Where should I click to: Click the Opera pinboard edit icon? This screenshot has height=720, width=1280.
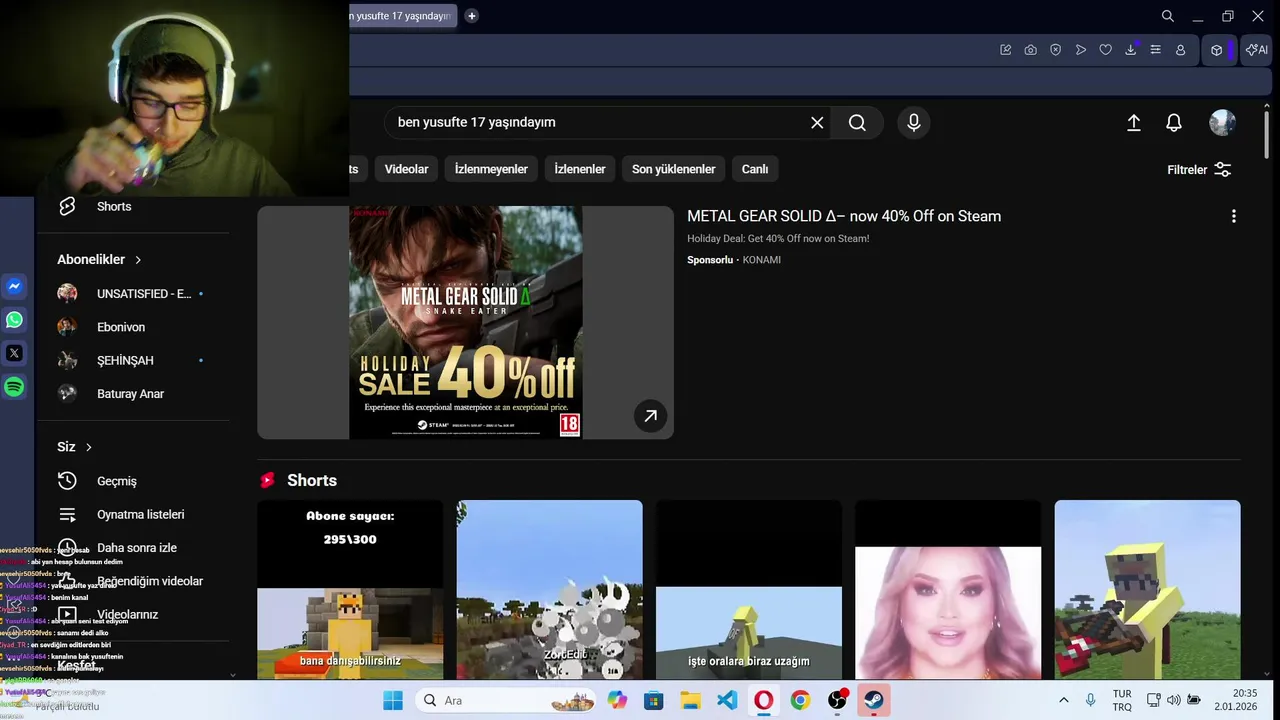coord(1005,50)
